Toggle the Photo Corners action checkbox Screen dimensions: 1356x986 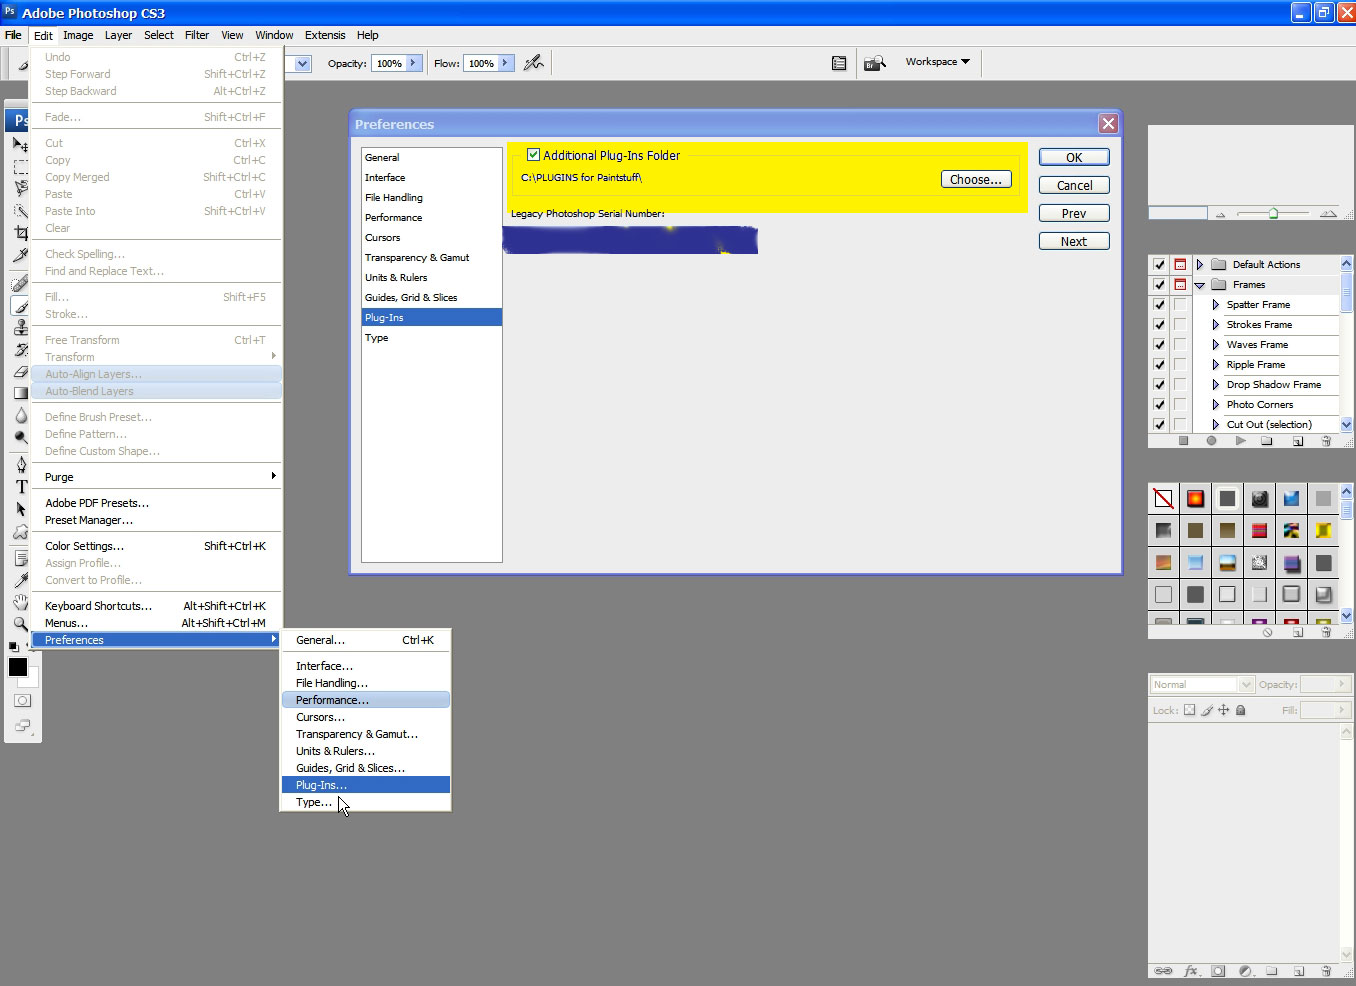(1159, 405)
